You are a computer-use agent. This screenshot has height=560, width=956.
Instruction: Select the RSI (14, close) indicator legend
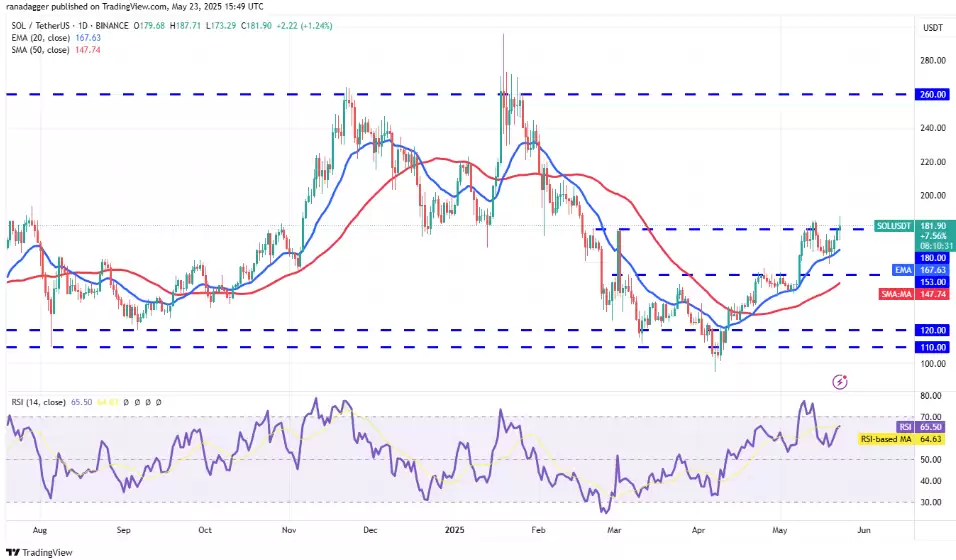[38, 403]
